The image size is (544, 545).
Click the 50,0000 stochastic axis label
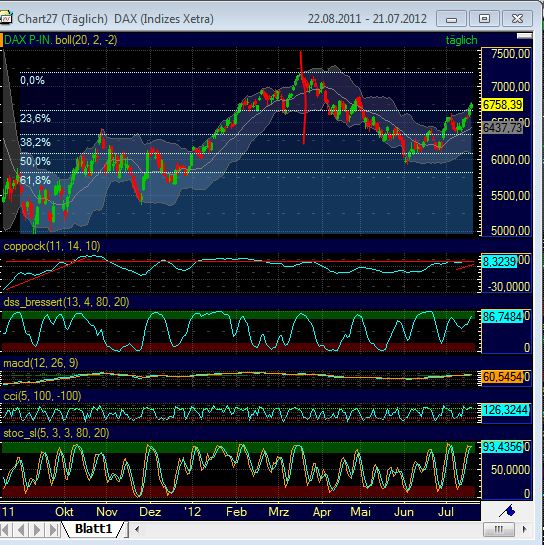coord(510,470)
